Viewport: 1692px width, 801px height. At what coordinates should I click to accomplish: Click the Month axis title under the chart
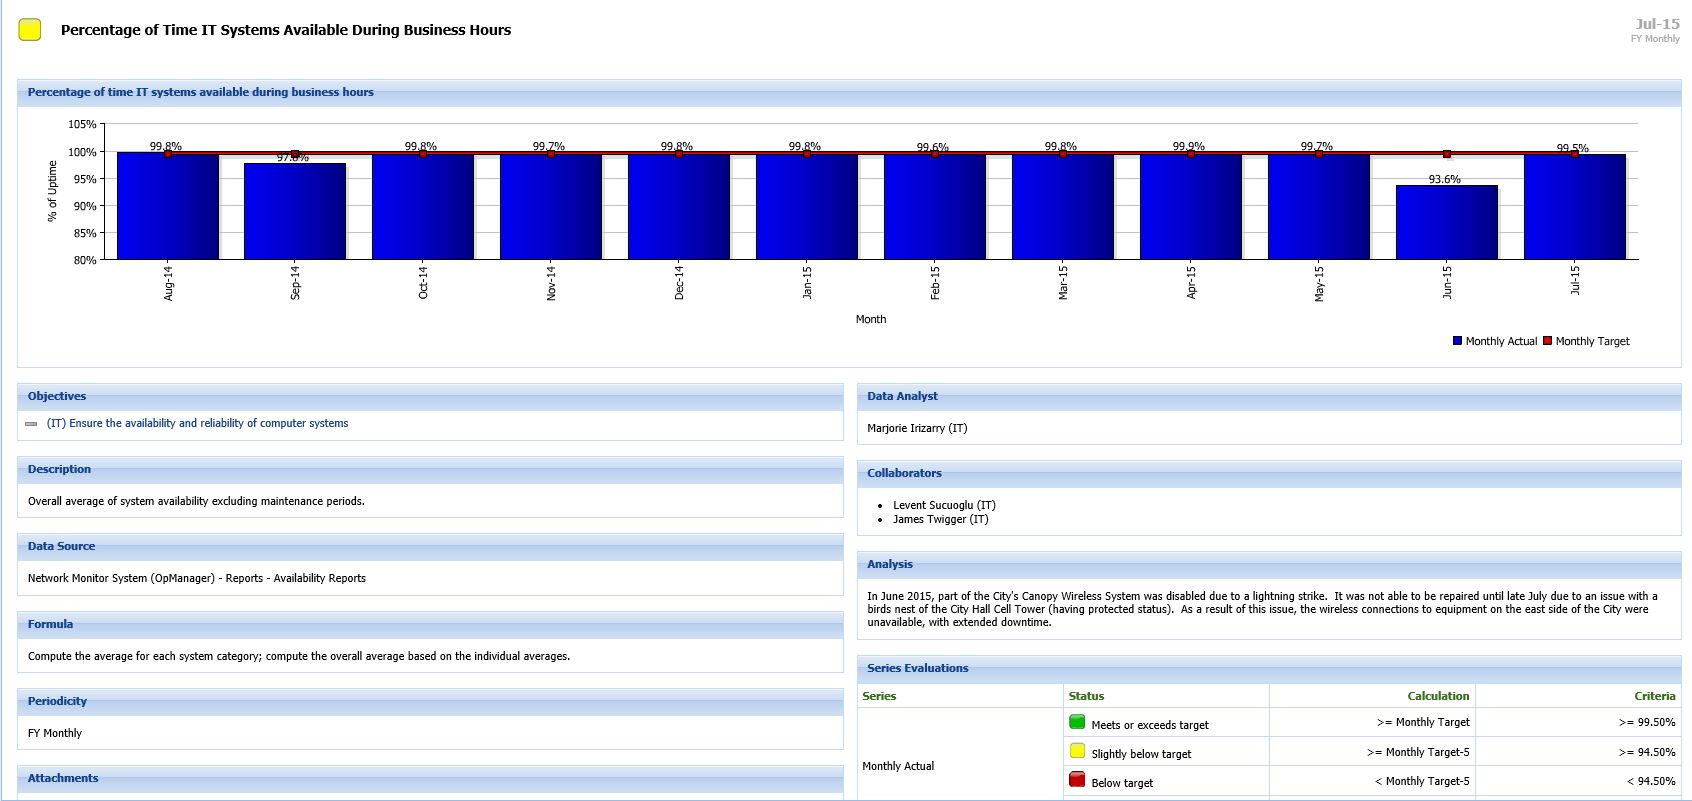tap(871, 319)
